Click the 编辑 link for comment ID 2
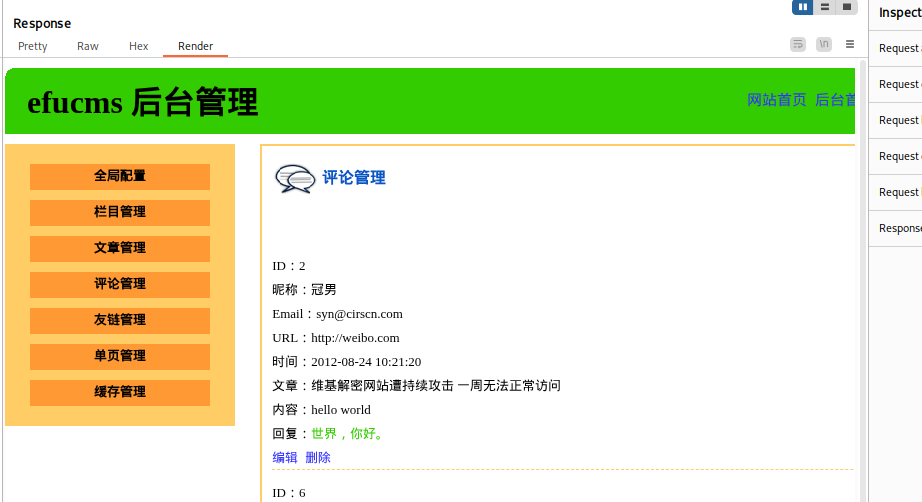 click(285, 457)
